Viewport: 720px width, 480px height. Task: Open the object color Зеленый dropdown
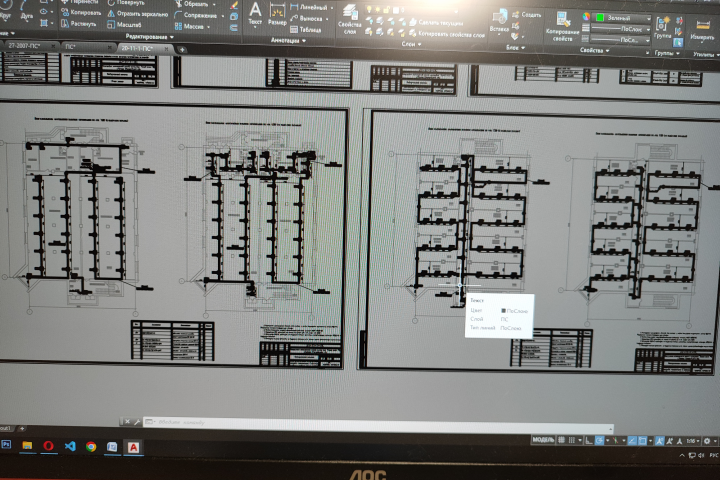pyautogui.click(x=623, y=18)
